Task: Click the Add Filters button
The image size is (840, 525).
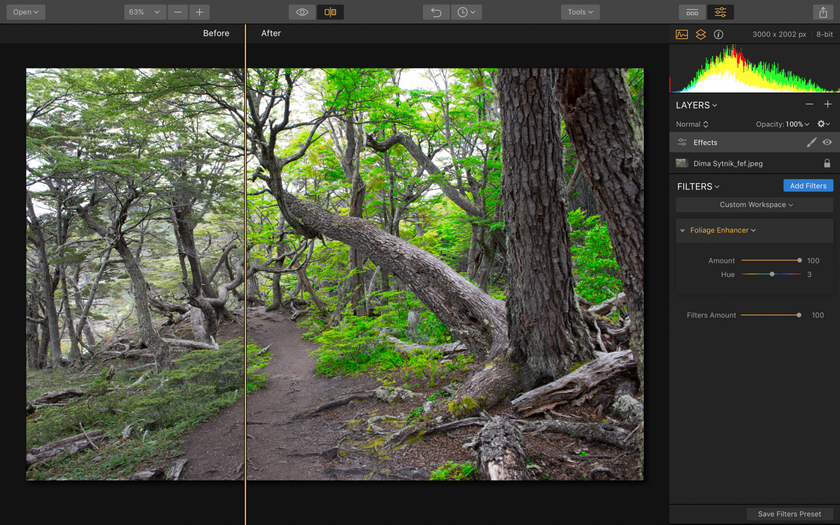Action: click(808, 185)
